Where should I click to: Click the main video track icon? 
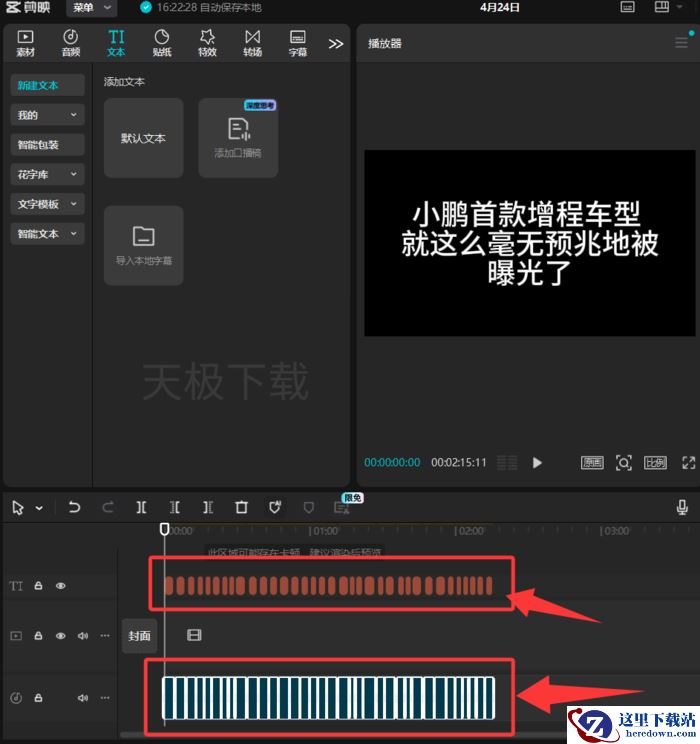coord(16,635)
